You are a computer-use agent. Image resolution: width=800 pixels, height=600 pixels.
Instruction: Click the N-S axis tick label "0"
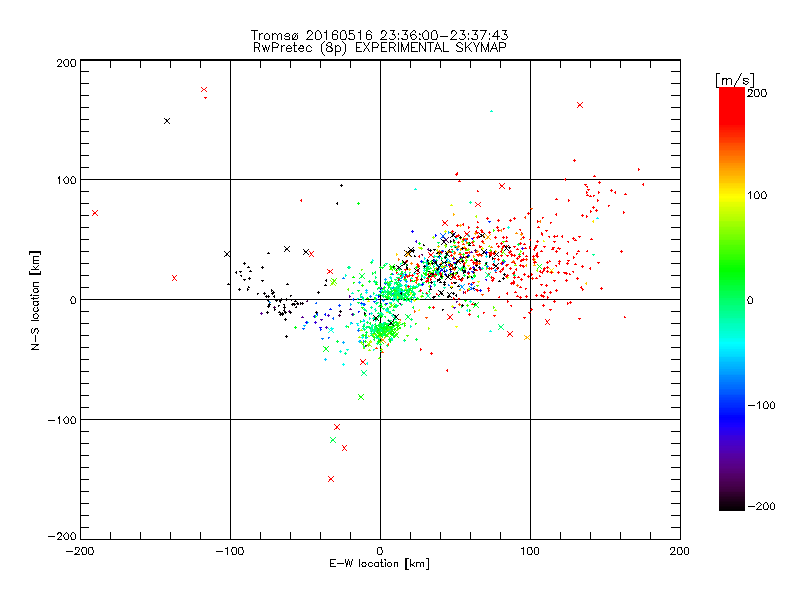73,300
